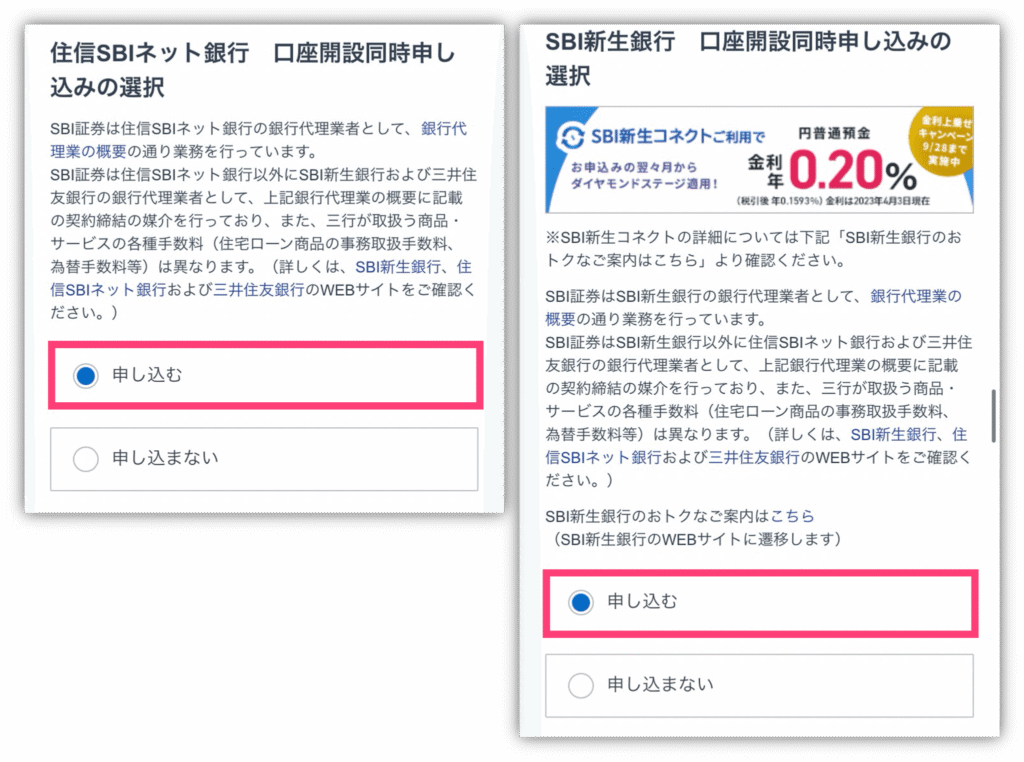1024x762 pixels.
Task: Open 銀行代理業の概要 link in right panel
Action: (753, 308)
